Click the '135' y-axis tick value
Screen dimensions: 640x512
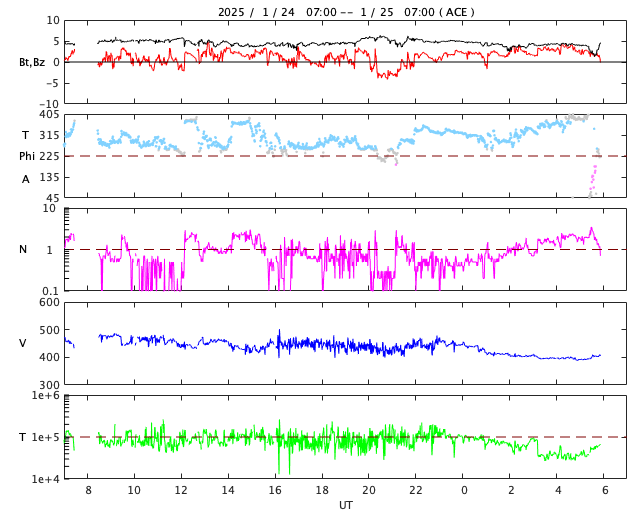click(x=49, y=177)
